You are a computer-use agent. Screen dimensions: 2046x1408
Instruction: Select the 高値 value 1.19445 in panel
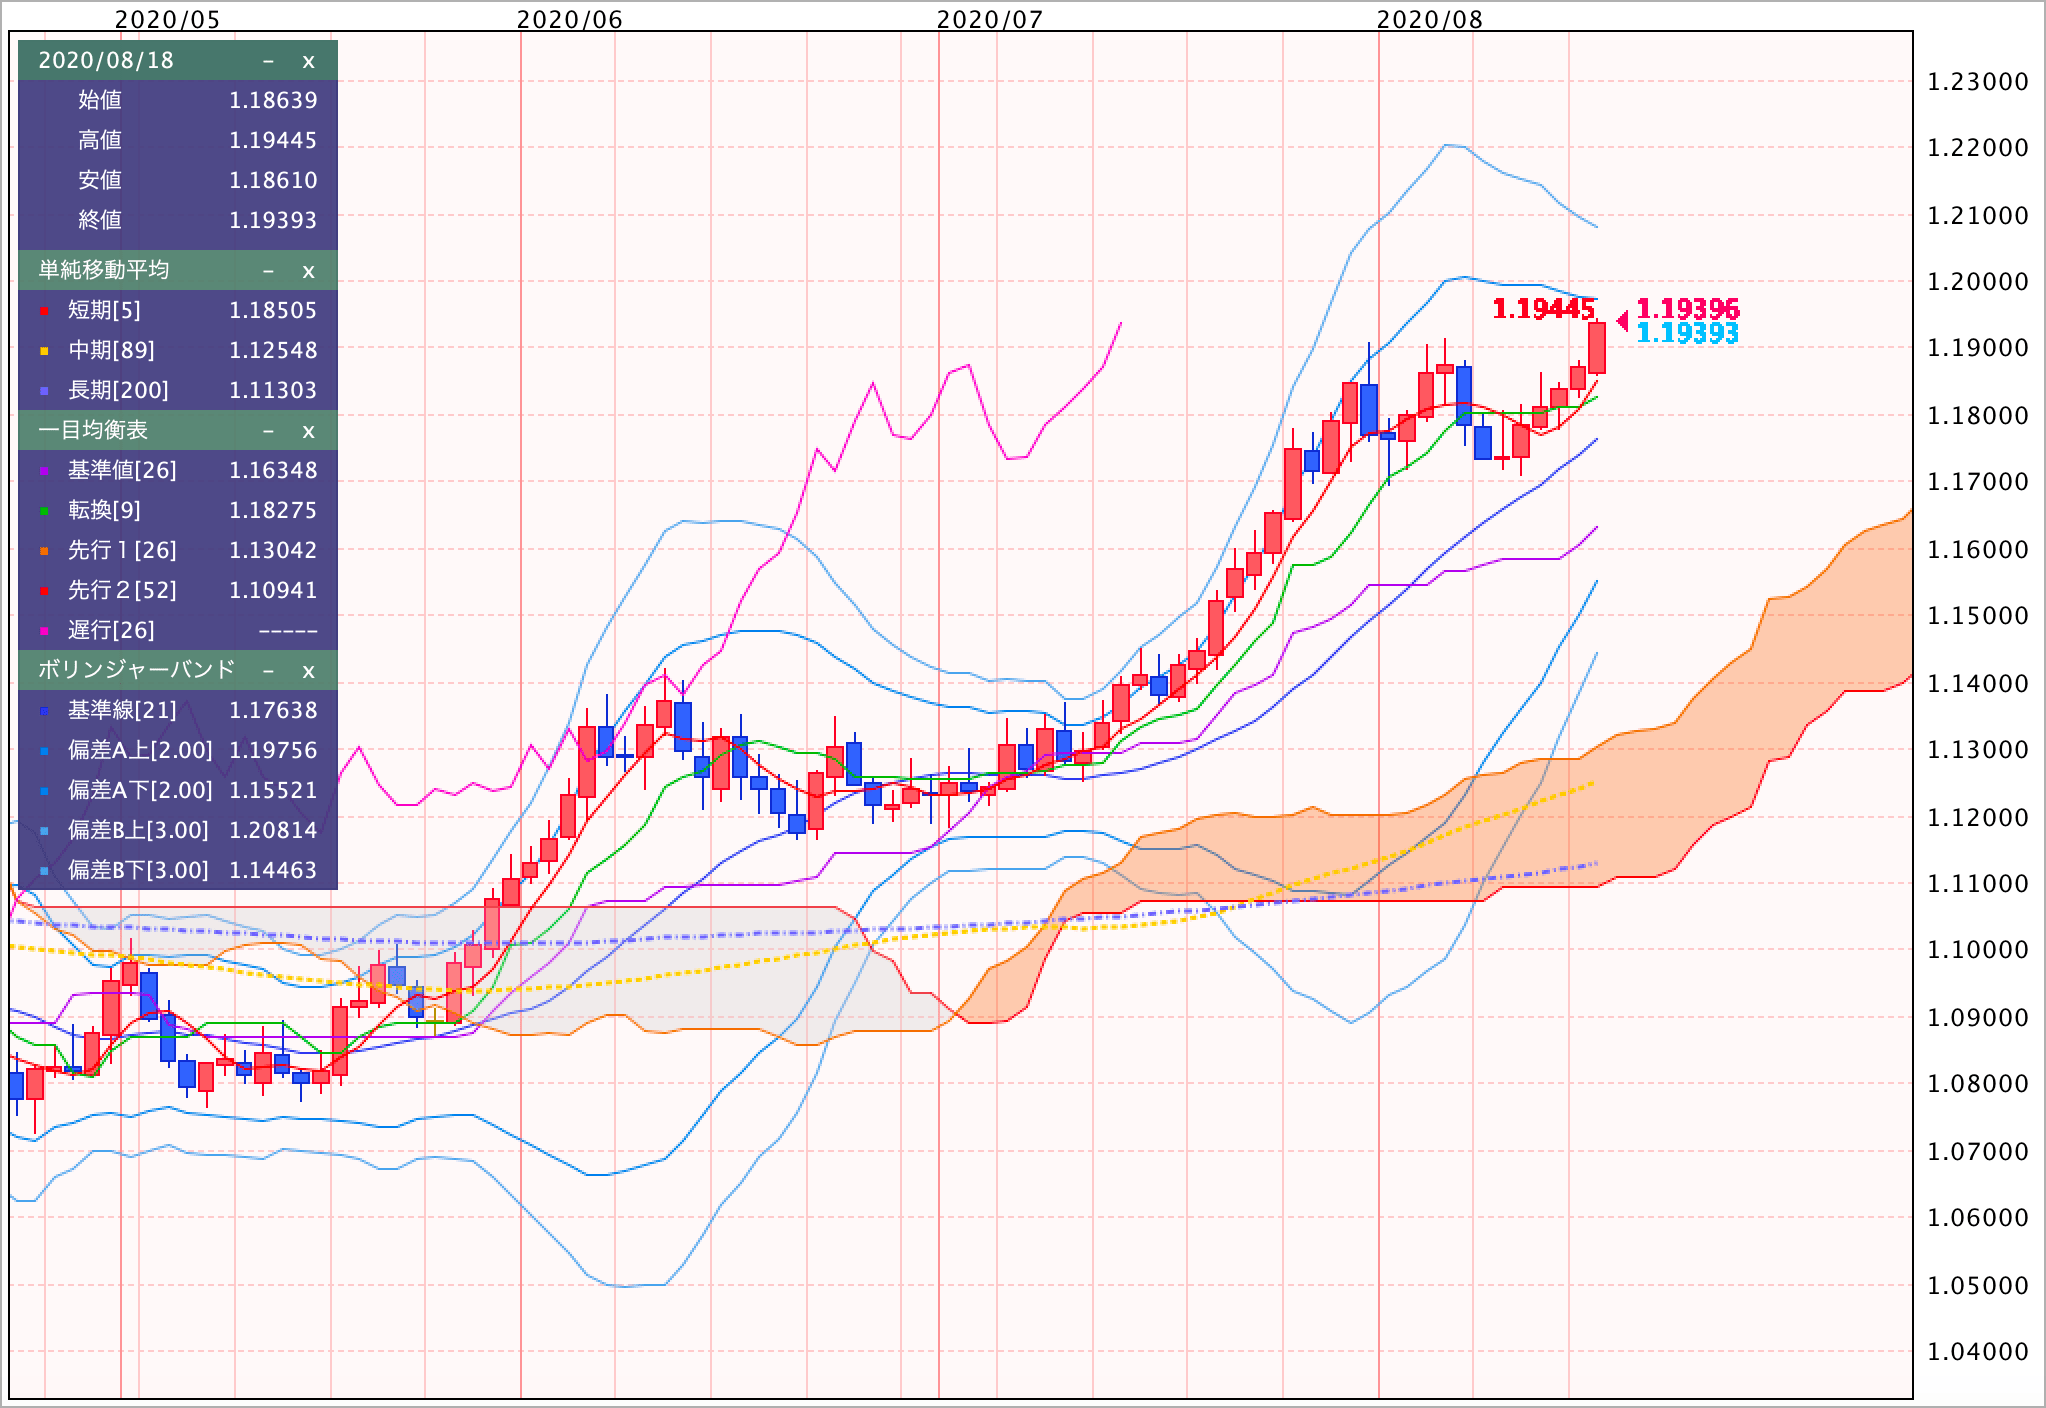(273, 140)
